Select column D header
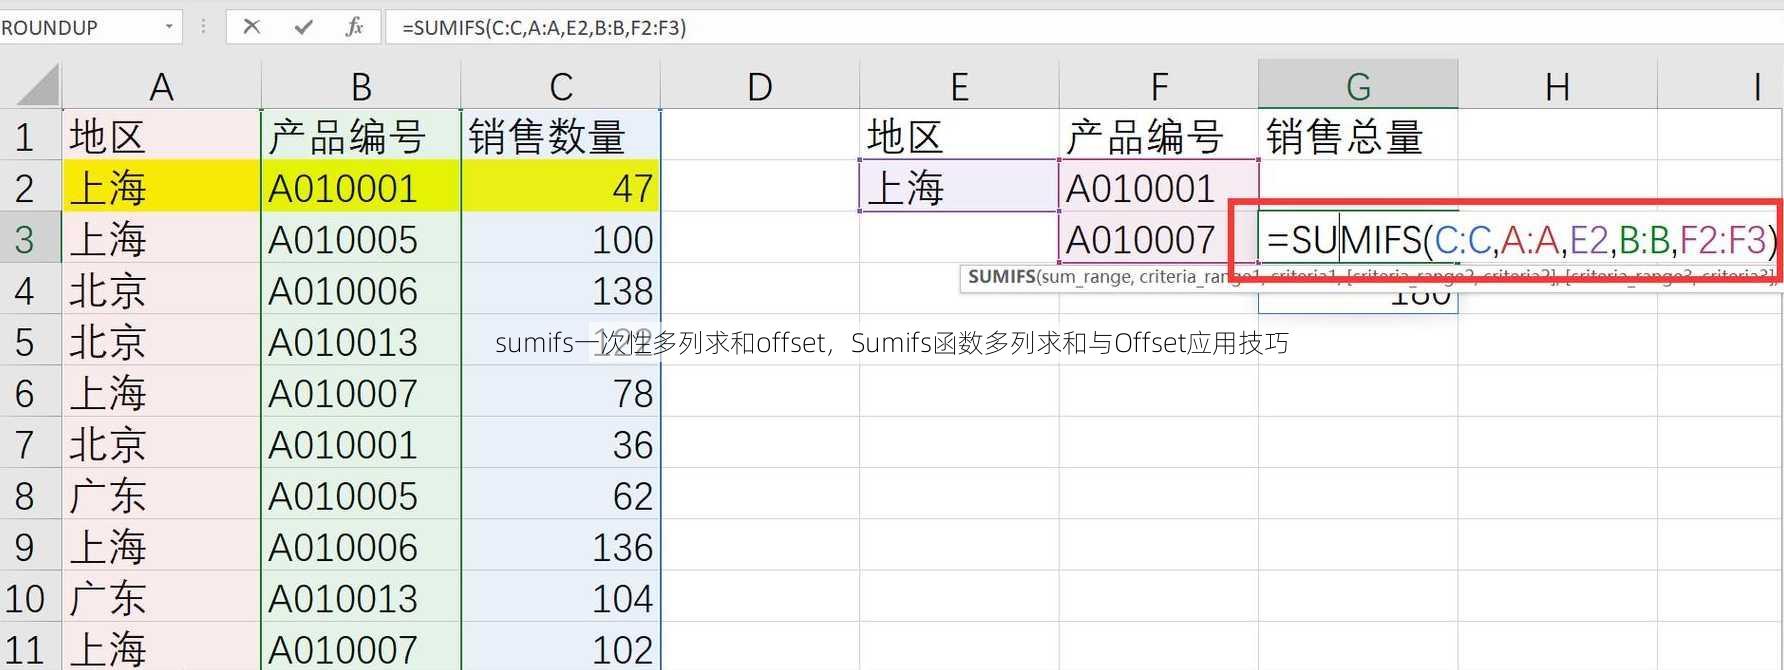Viewport: 1784px width, 670px height. tap(760, 86)
